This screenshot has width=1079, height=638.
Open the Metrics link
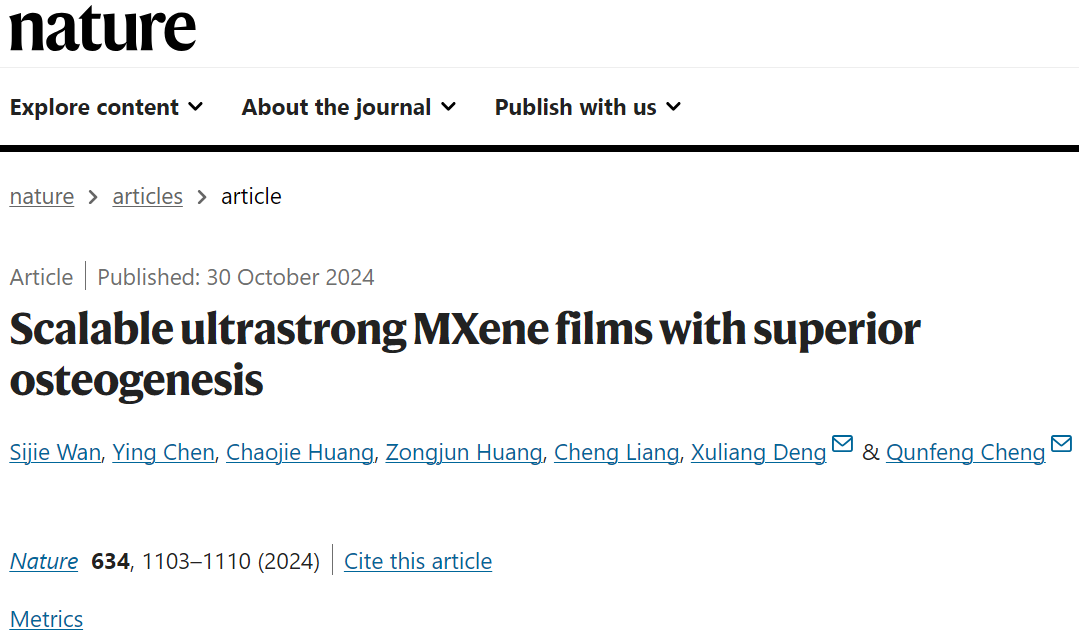(46, 619)
